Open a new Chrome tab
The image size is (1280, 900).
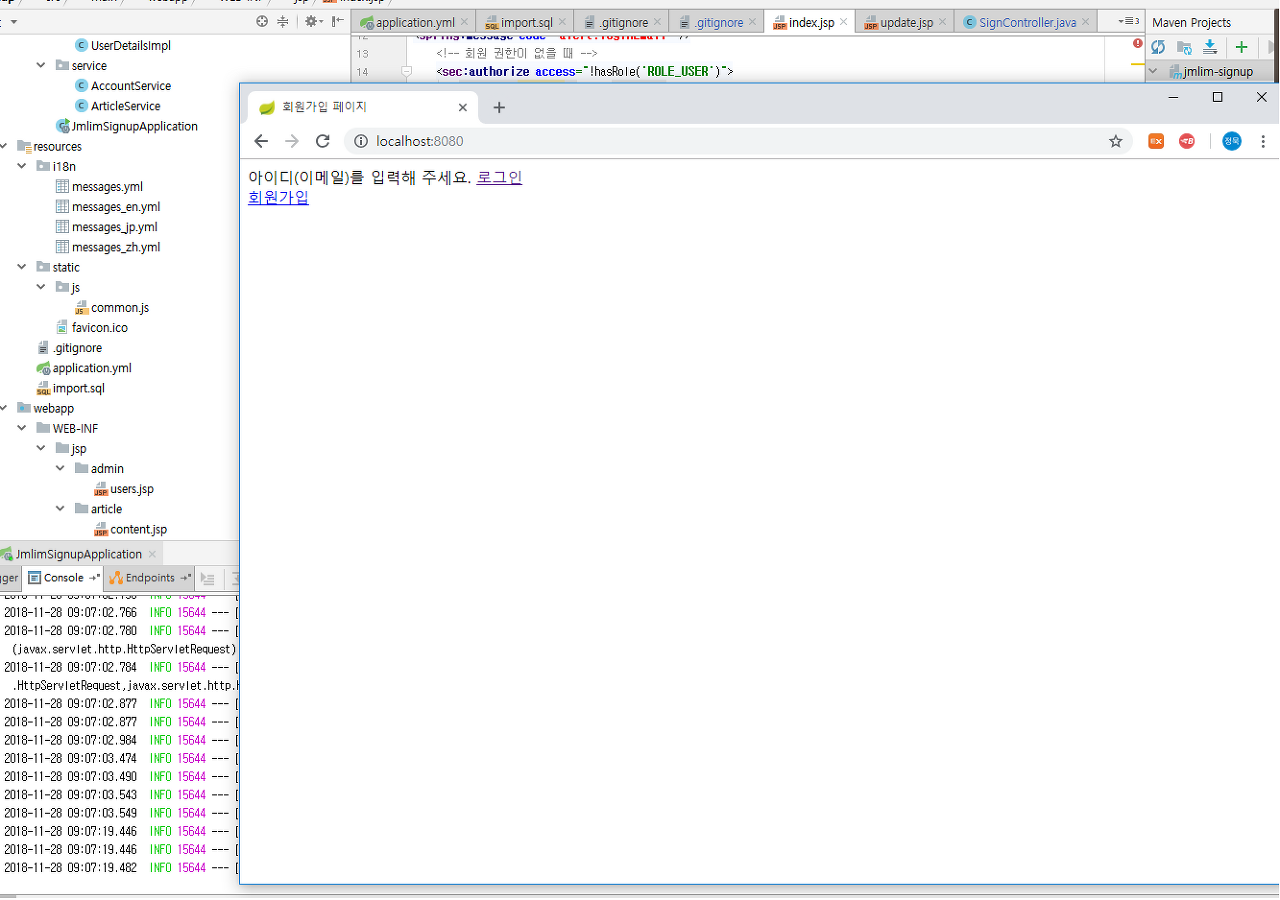tap(499, 107)
